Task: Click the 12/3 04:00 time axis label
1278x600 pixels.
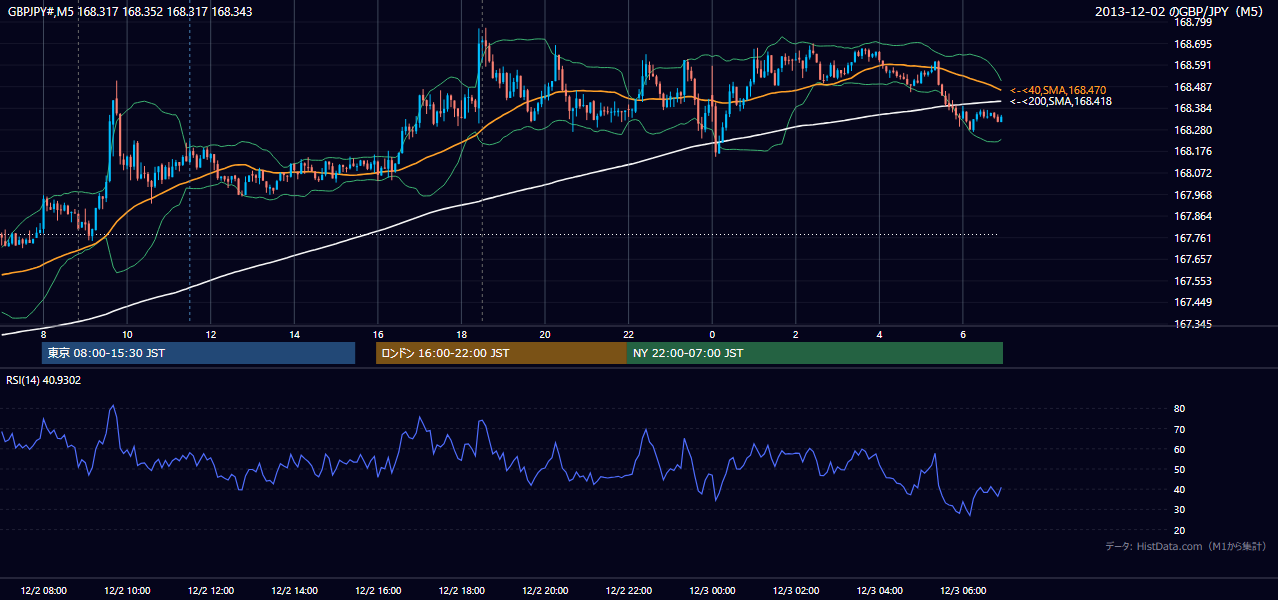Action: click(879, 591)
